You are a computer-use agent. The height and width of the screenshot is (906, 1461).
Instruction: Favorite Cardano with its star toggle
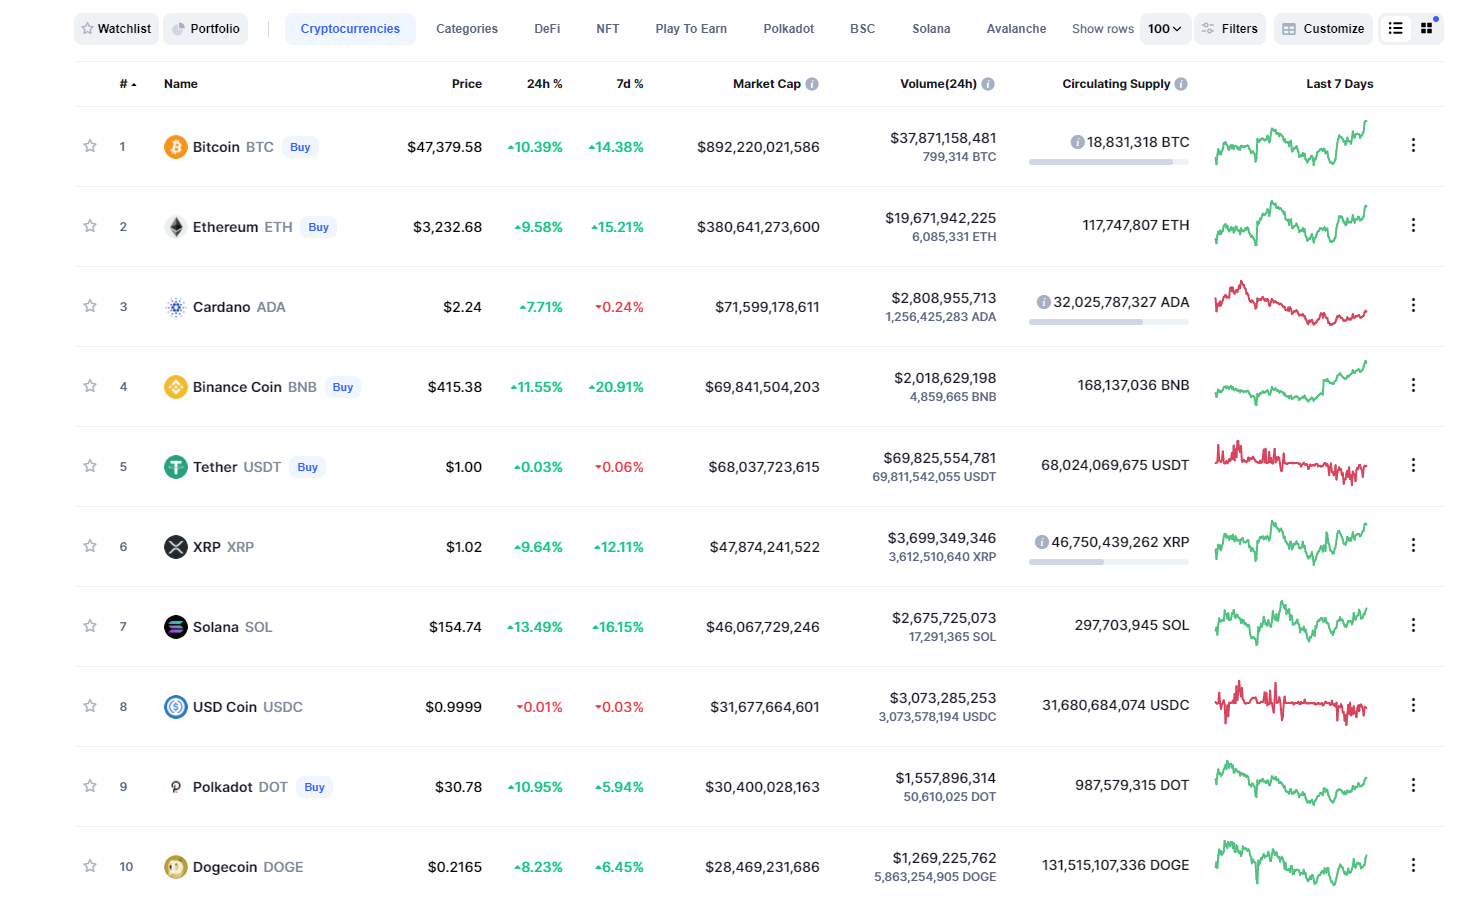pyautogui.click(x=90, y=306)
